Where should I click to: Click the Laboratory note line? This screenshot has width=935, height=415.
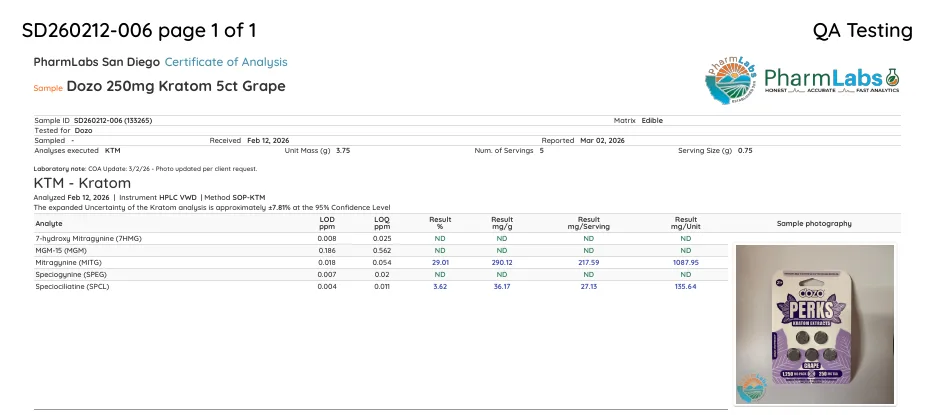click(145, 169)
